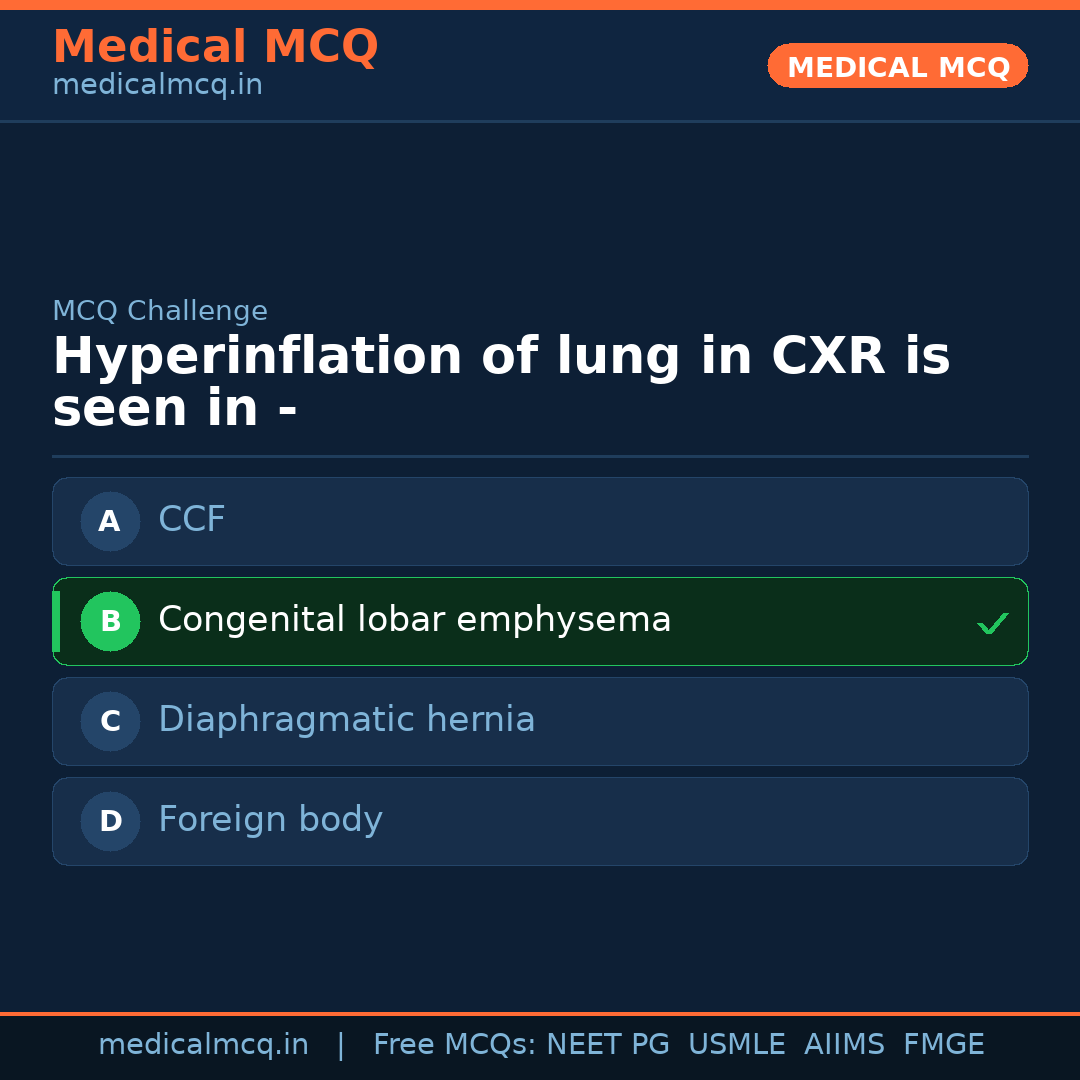The height and width of the screenshot is (1080, 1080).
Task: Select the circular C option badge
Action: pyautogui.click(x=110, y=721)
